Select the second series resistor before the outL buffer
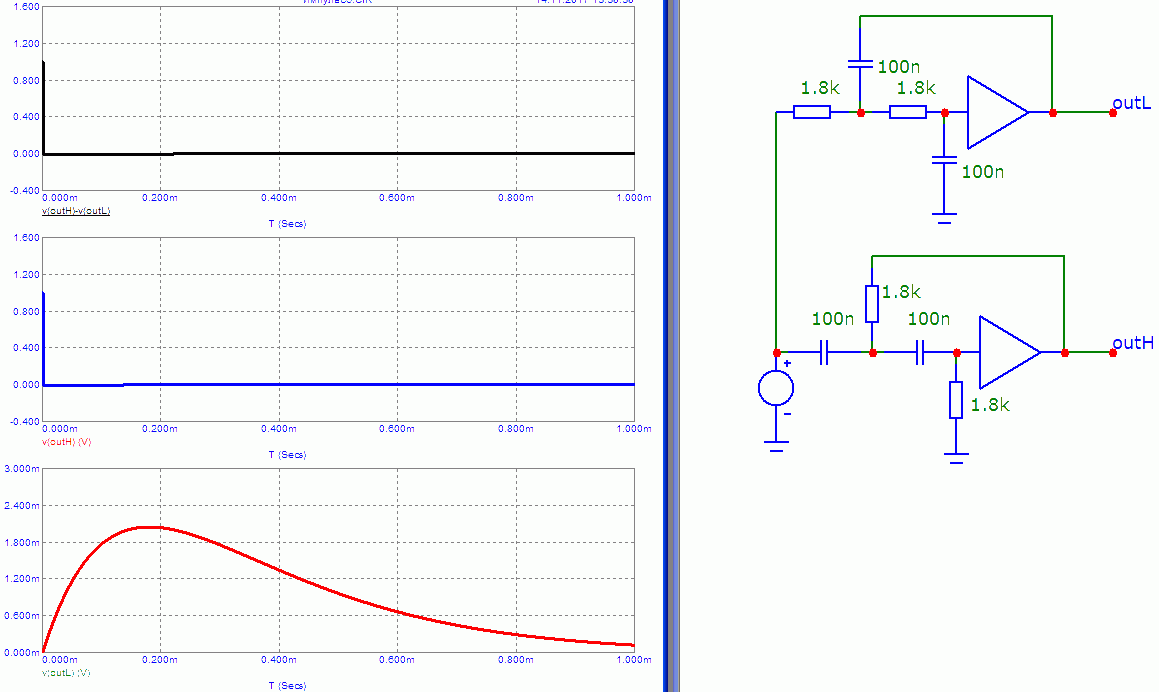The width and height of the screenshot is (1159, 692). 908,112
